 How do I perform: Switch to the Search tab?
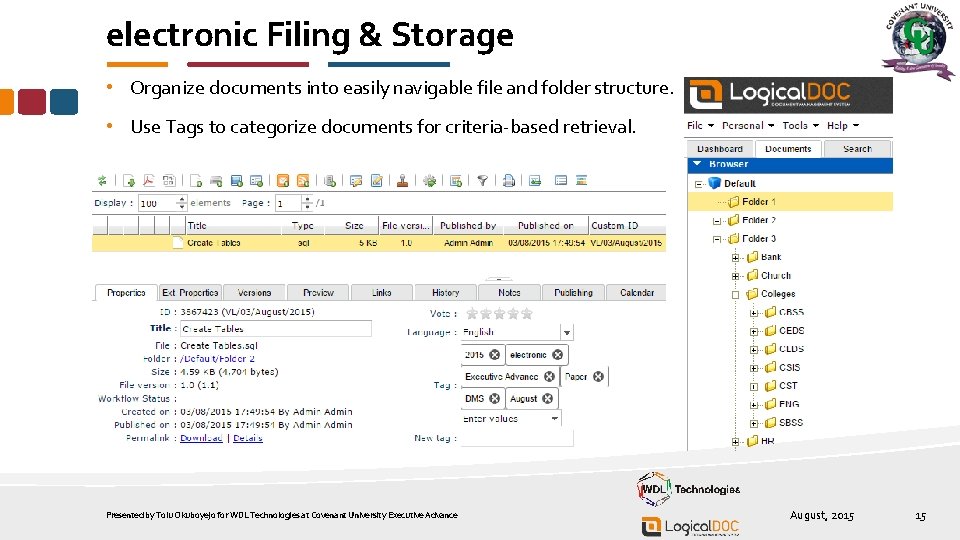(857, 149)
